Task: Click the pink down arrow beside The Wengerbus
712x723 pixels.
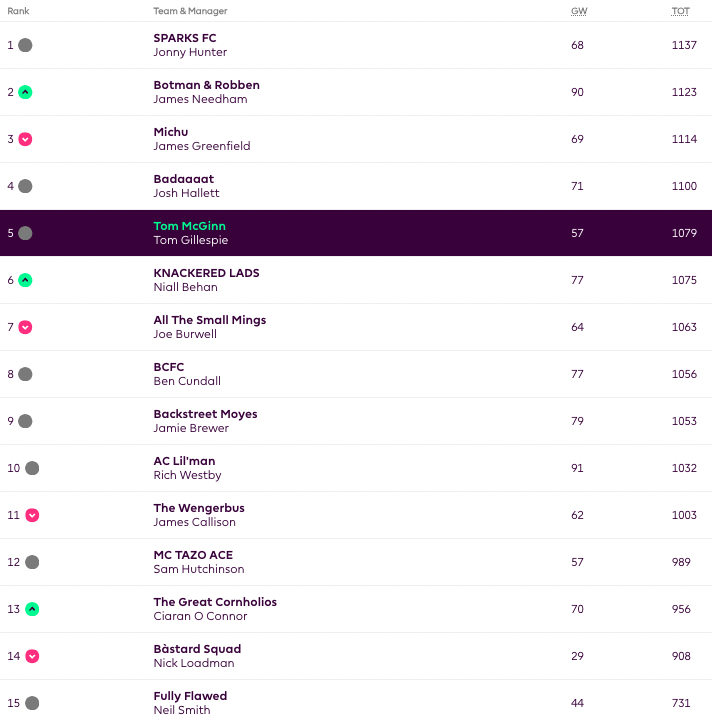Action: point(32,515)
